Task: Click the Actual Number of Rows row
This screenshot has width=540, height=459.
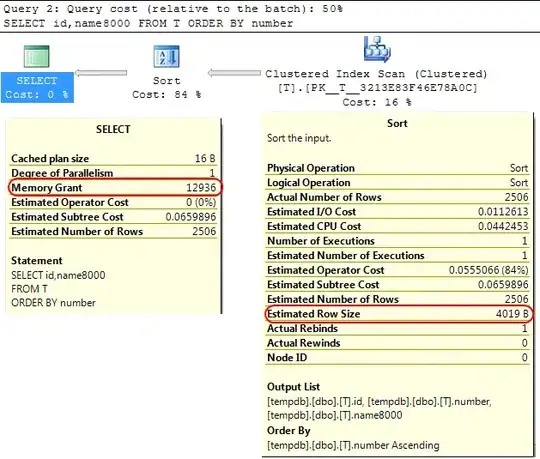Action: point(398,197)
